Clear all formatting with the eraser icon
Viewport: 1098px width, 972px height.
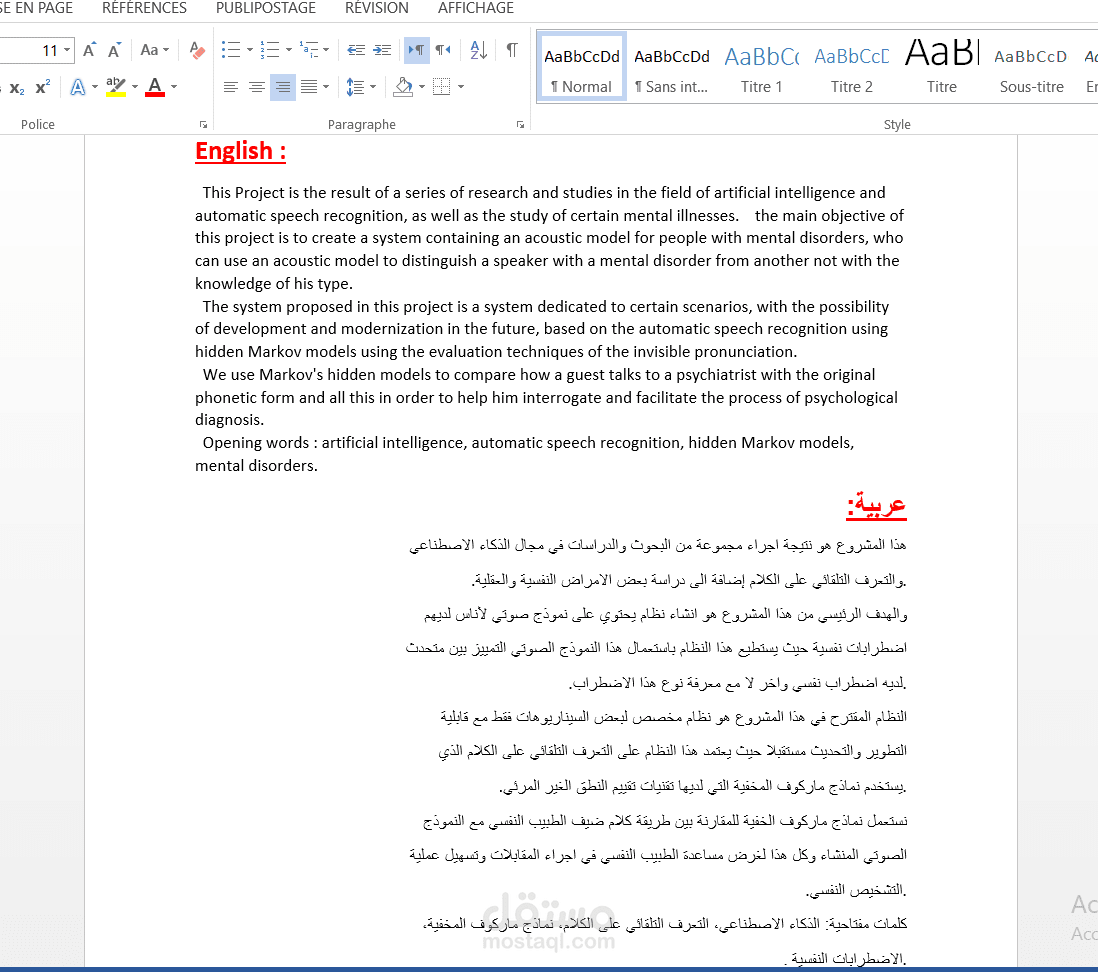point(197,50)
